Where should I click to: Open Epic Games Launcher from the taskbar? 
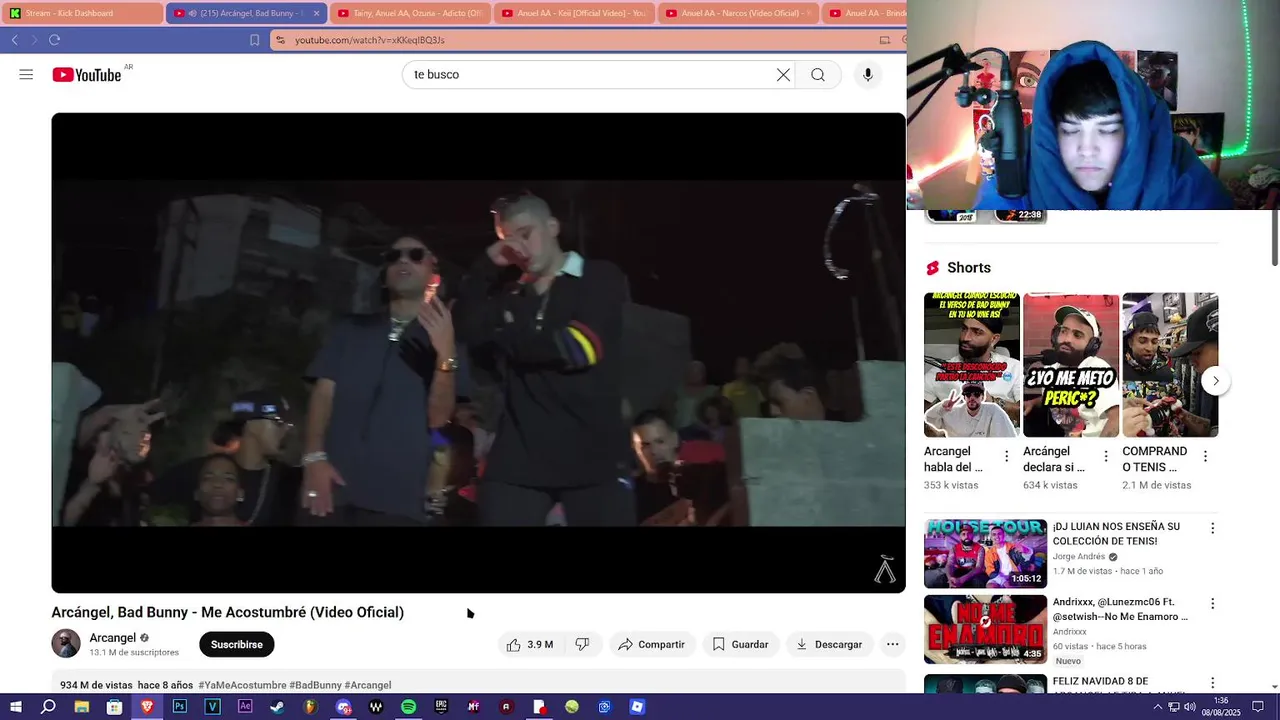[x=441, y=707]
